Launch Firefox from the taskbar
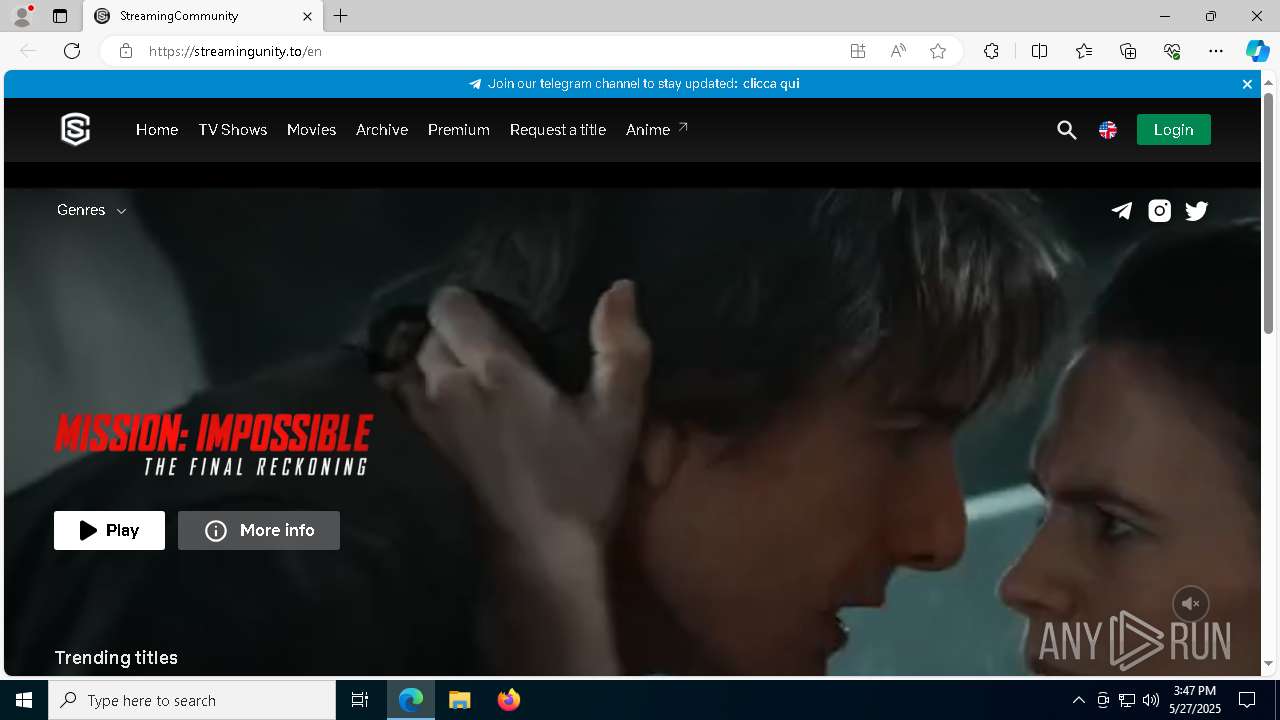 509,700
